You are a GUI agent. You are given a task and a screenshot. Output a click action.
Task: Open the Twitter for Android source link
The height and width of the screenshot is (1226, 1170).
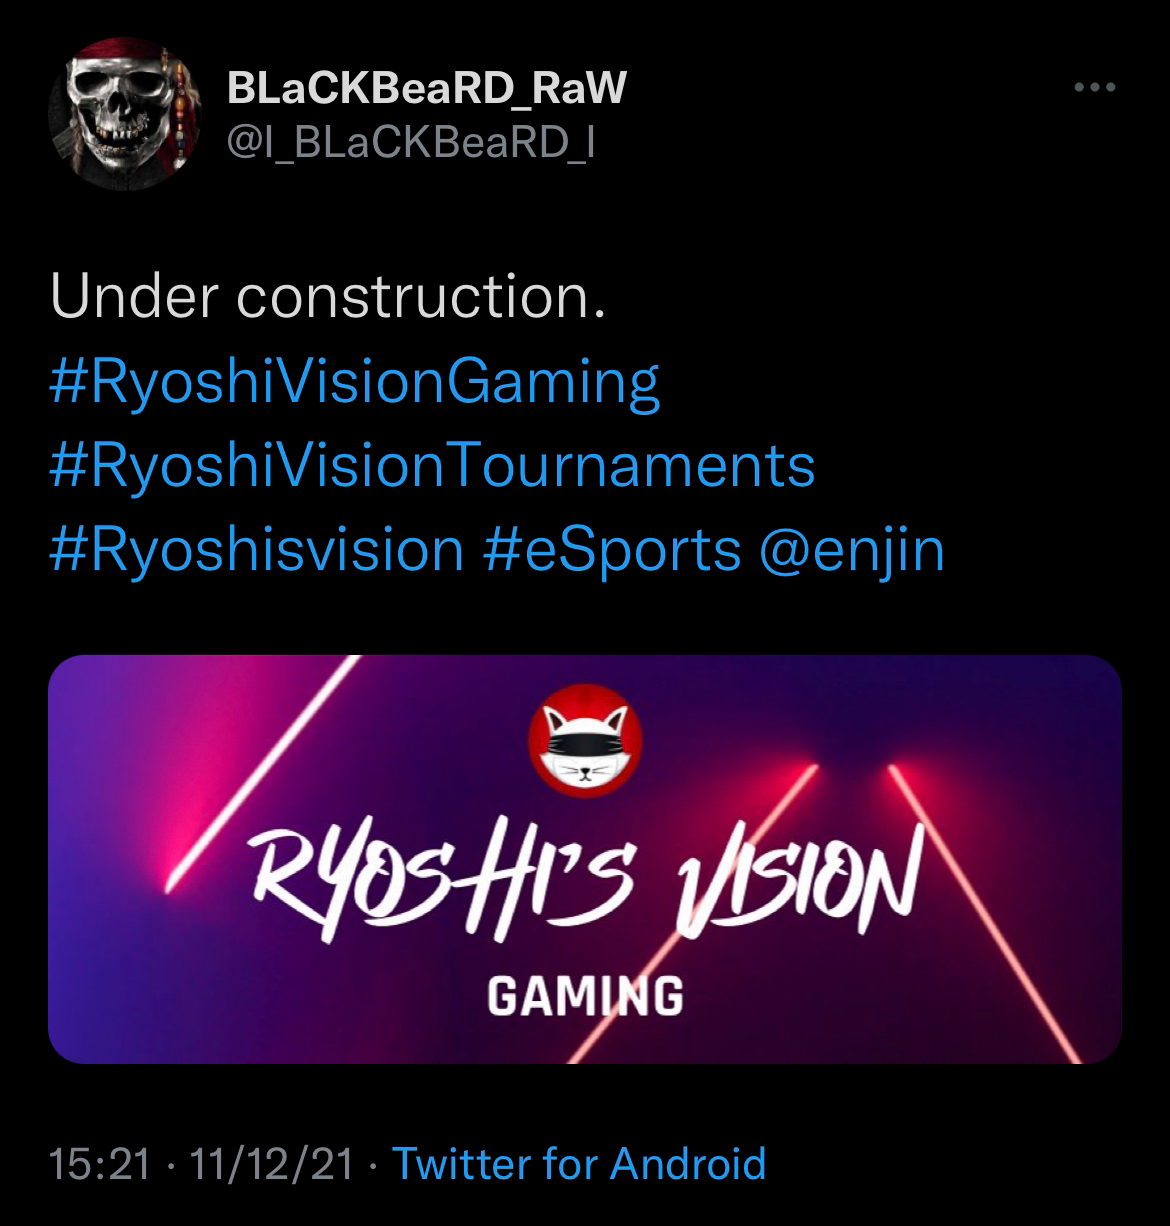pyautogui.click(x=579, y=1164)
